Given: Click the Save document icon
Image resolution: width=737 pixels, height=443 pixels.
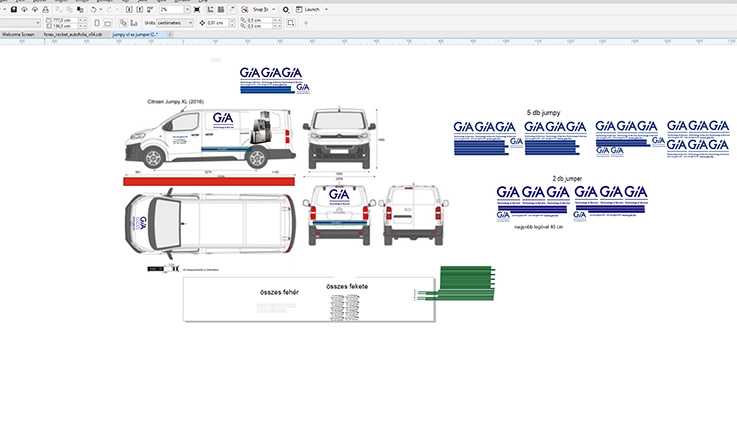Looking at the screenshot, I should click(x=13, y=9).
